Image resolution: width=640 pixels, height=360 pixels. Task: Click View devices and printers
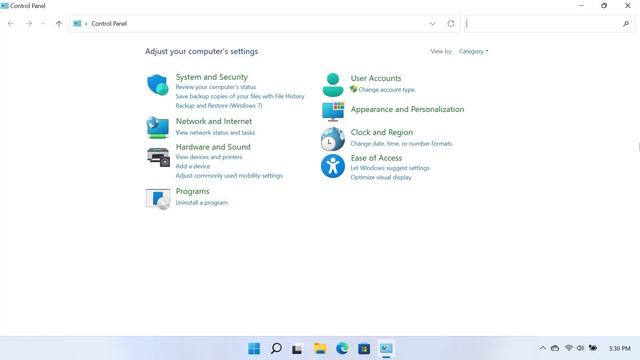(x=209, y=157)
